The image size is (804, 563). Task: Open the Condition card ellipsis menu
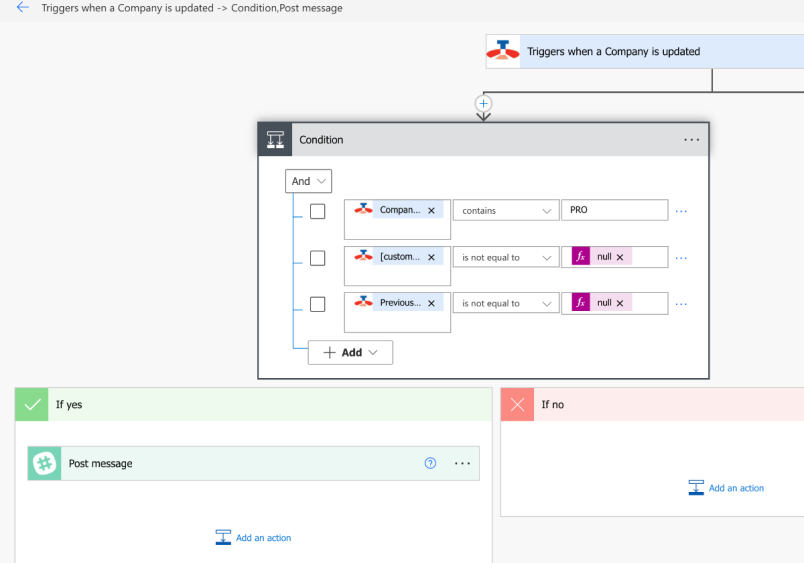coord(691,140)
